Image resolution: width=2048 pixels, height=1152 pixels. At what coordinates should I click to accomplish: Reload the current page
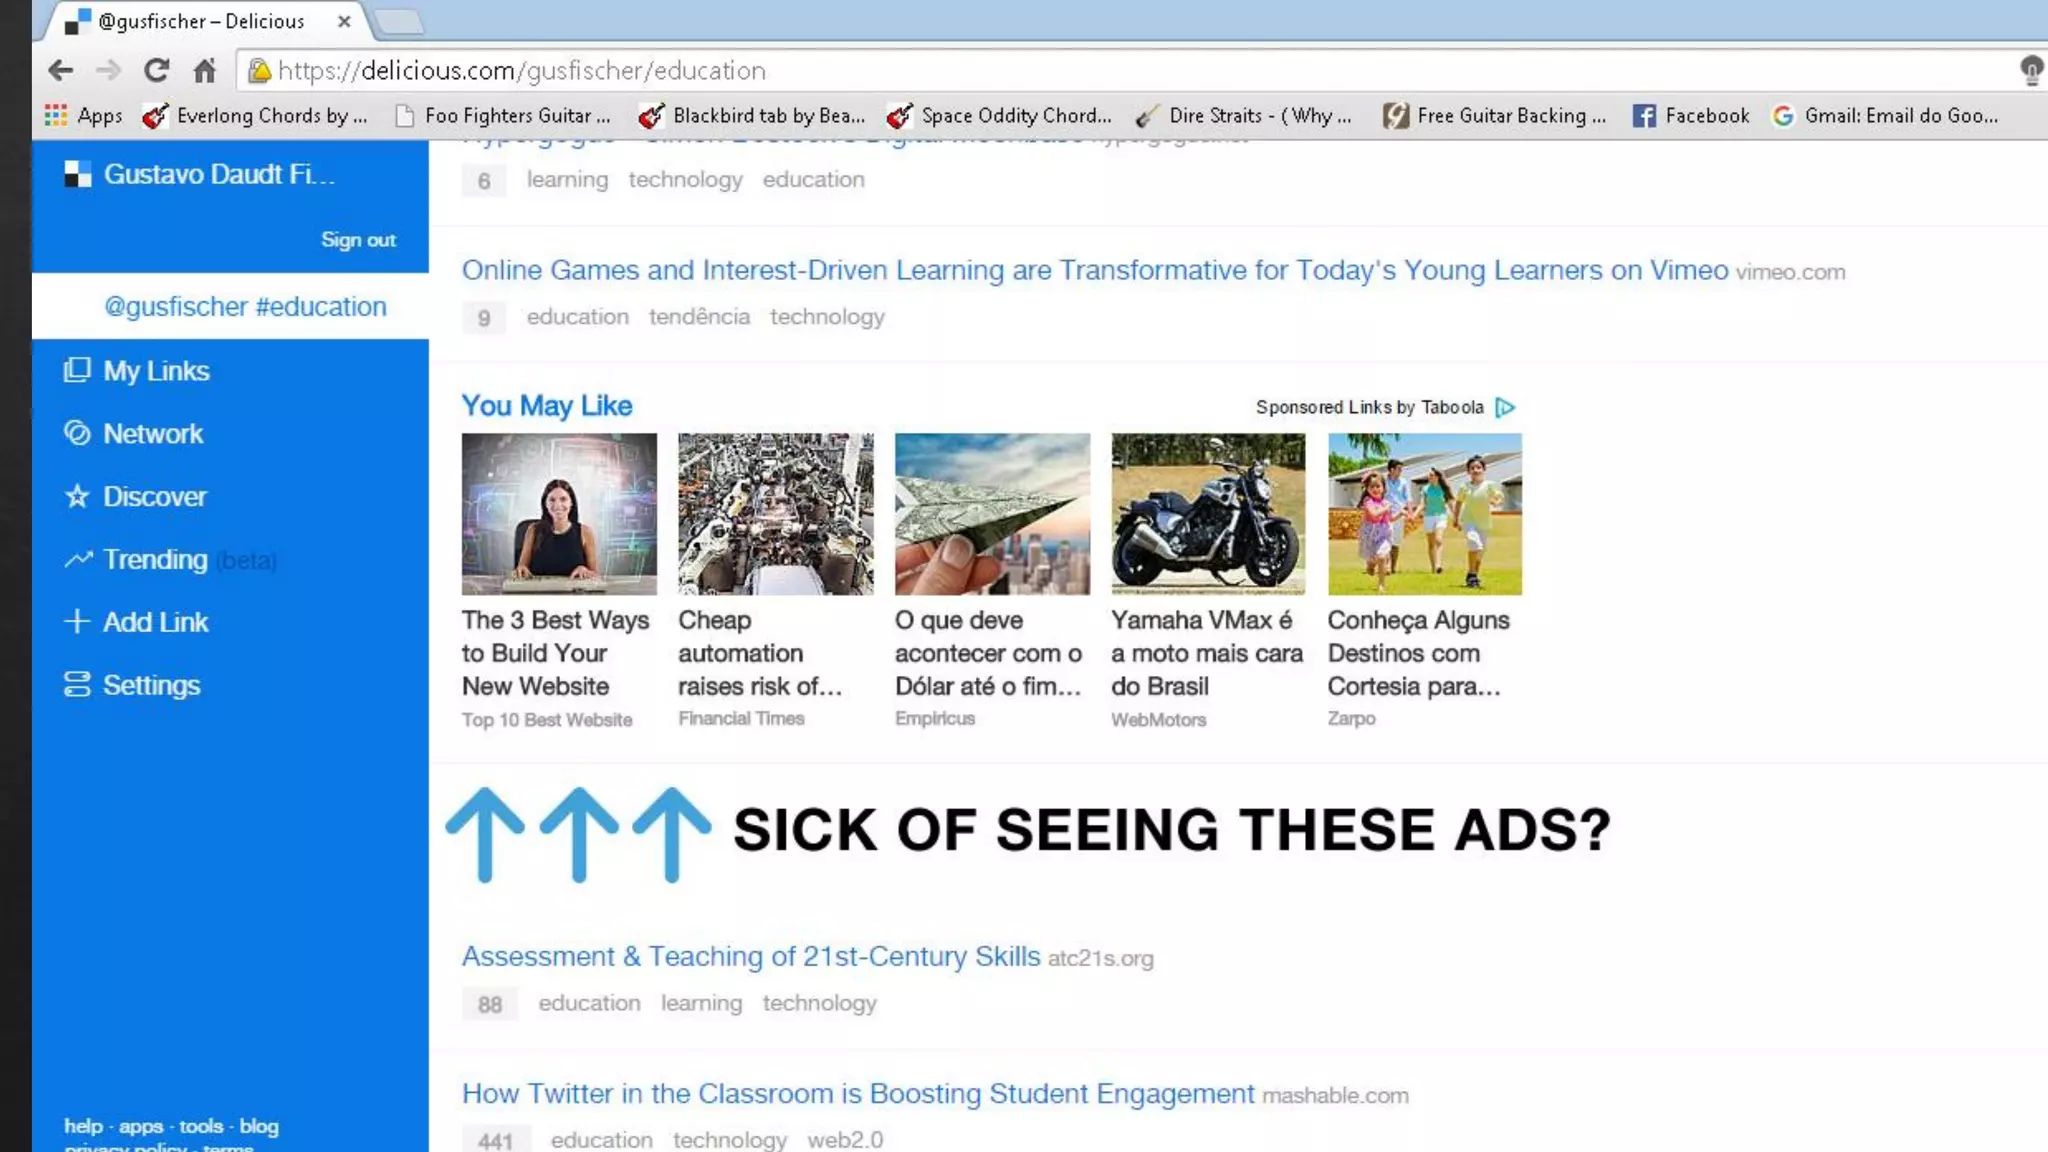tap(156, 70)
